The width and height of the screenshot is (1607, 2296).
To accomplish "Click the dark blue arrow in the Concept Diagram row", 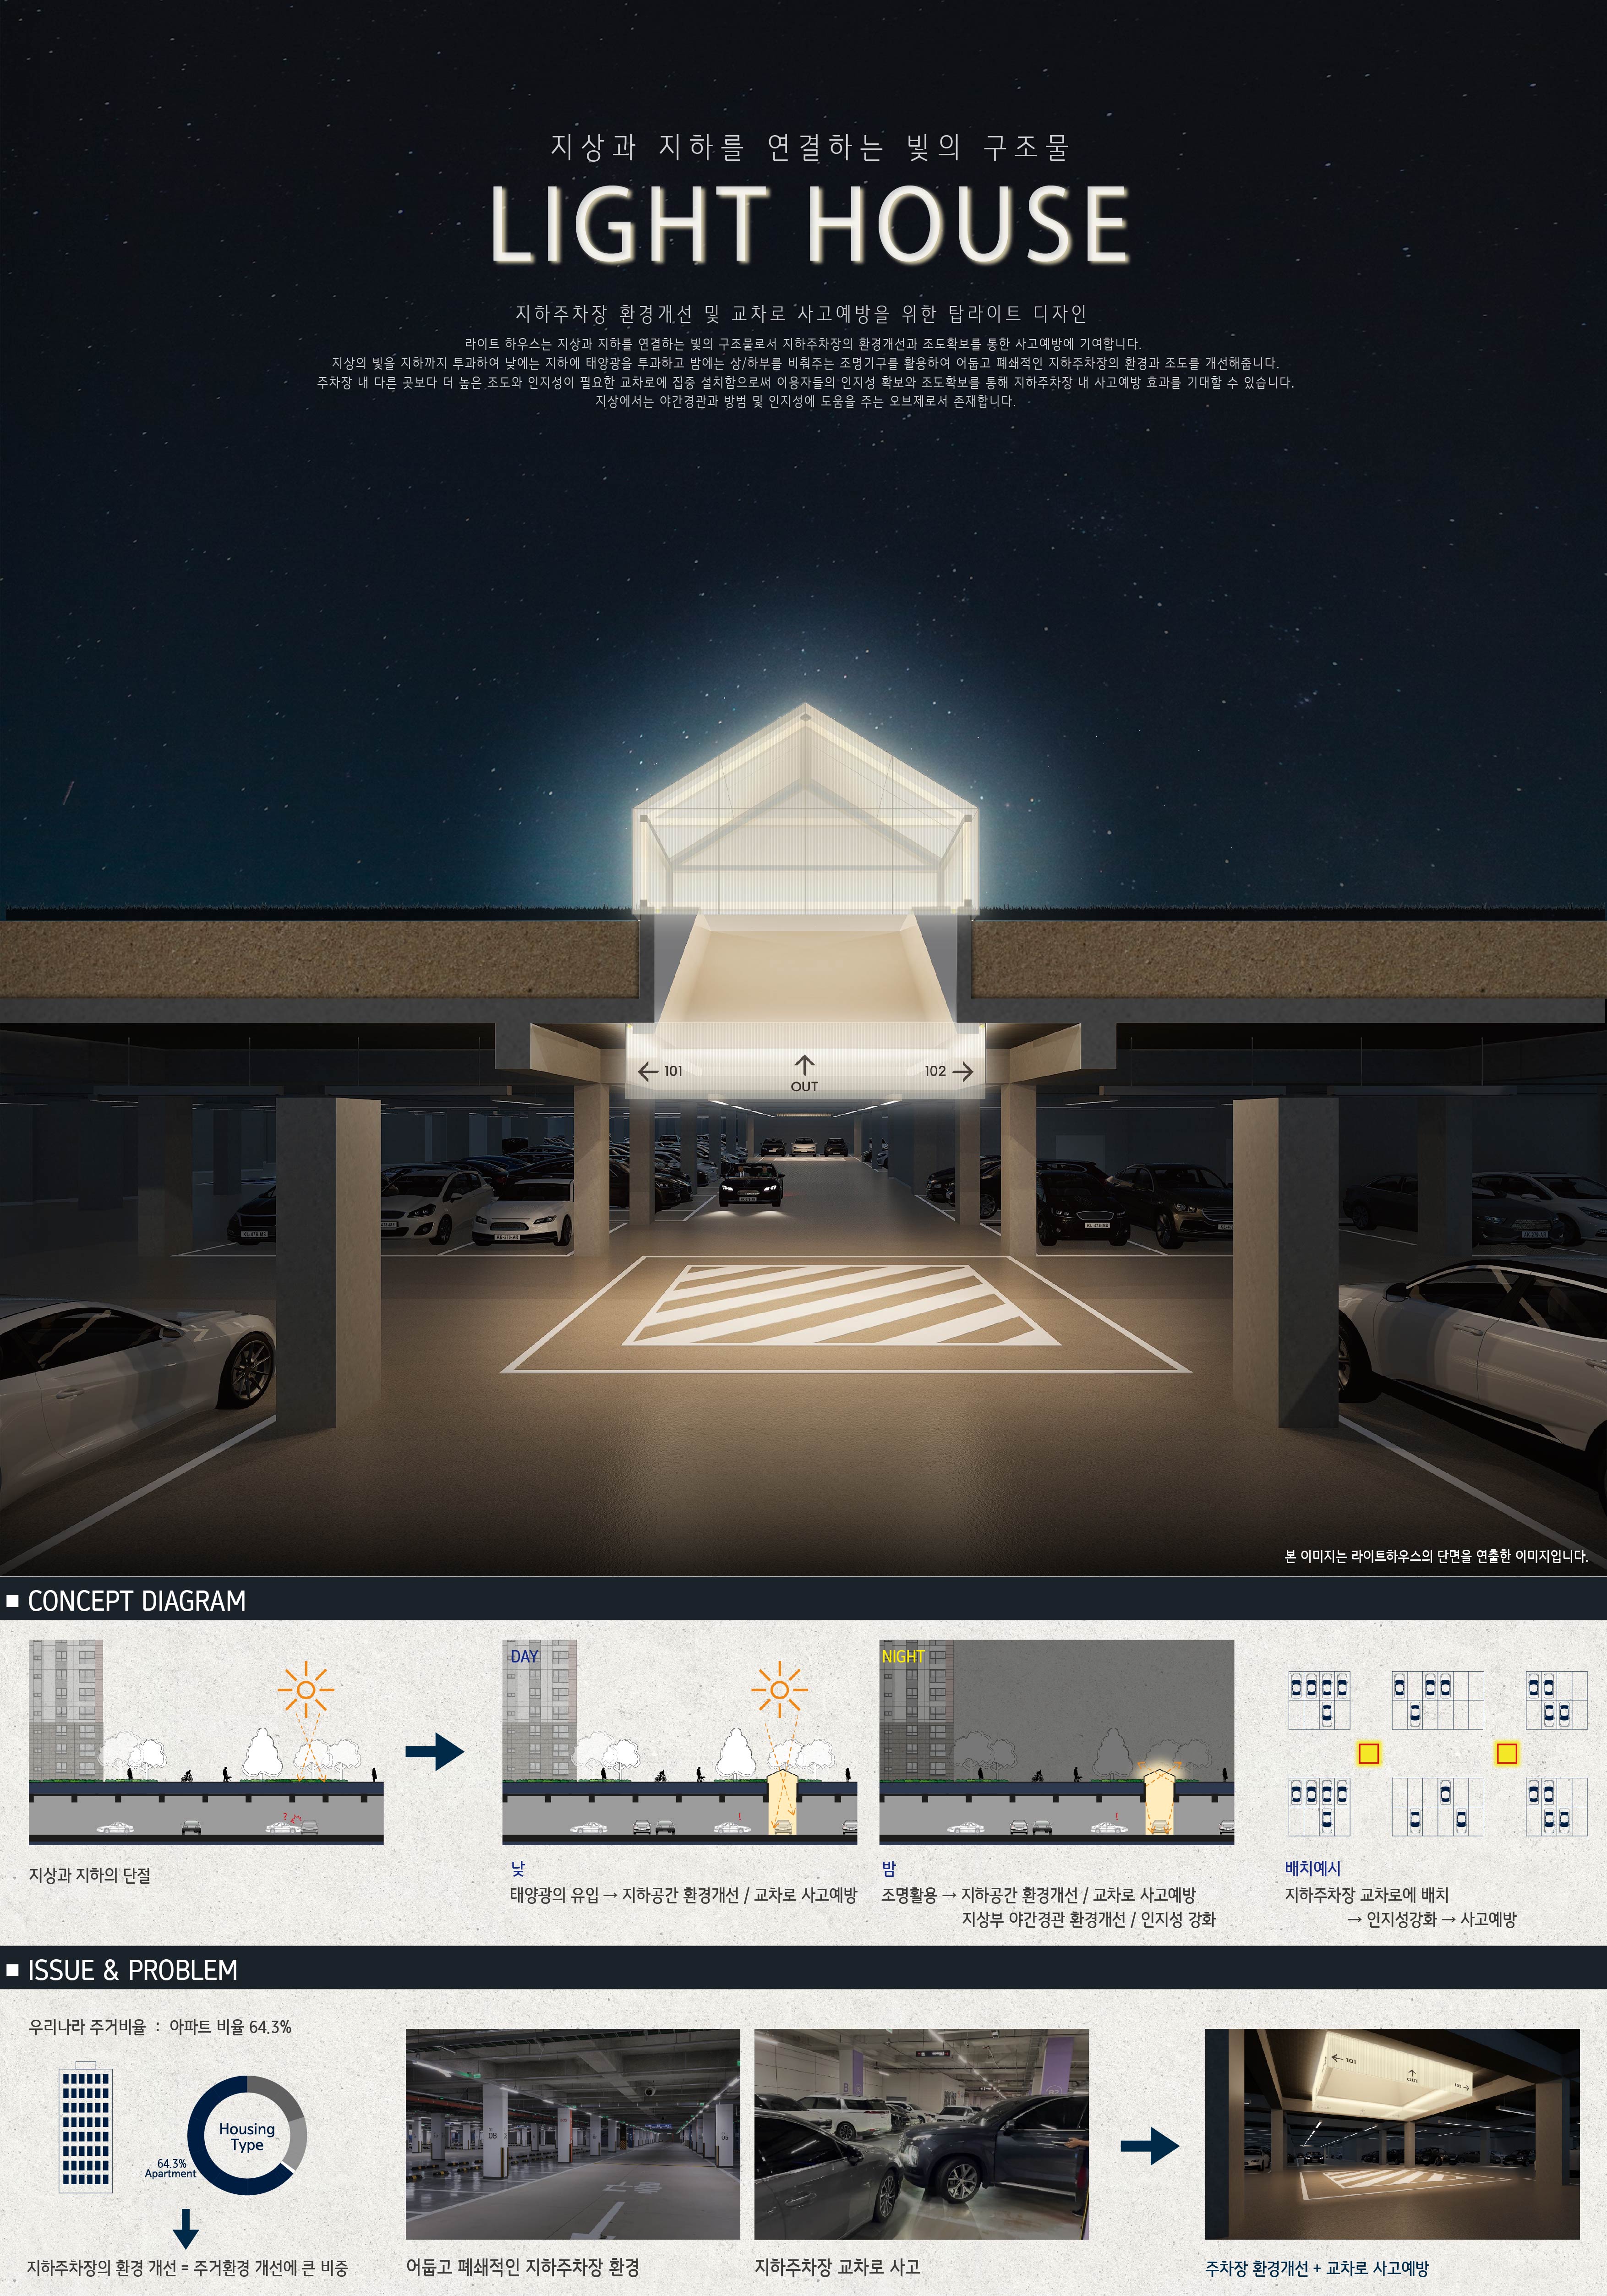I will 435,1751.
